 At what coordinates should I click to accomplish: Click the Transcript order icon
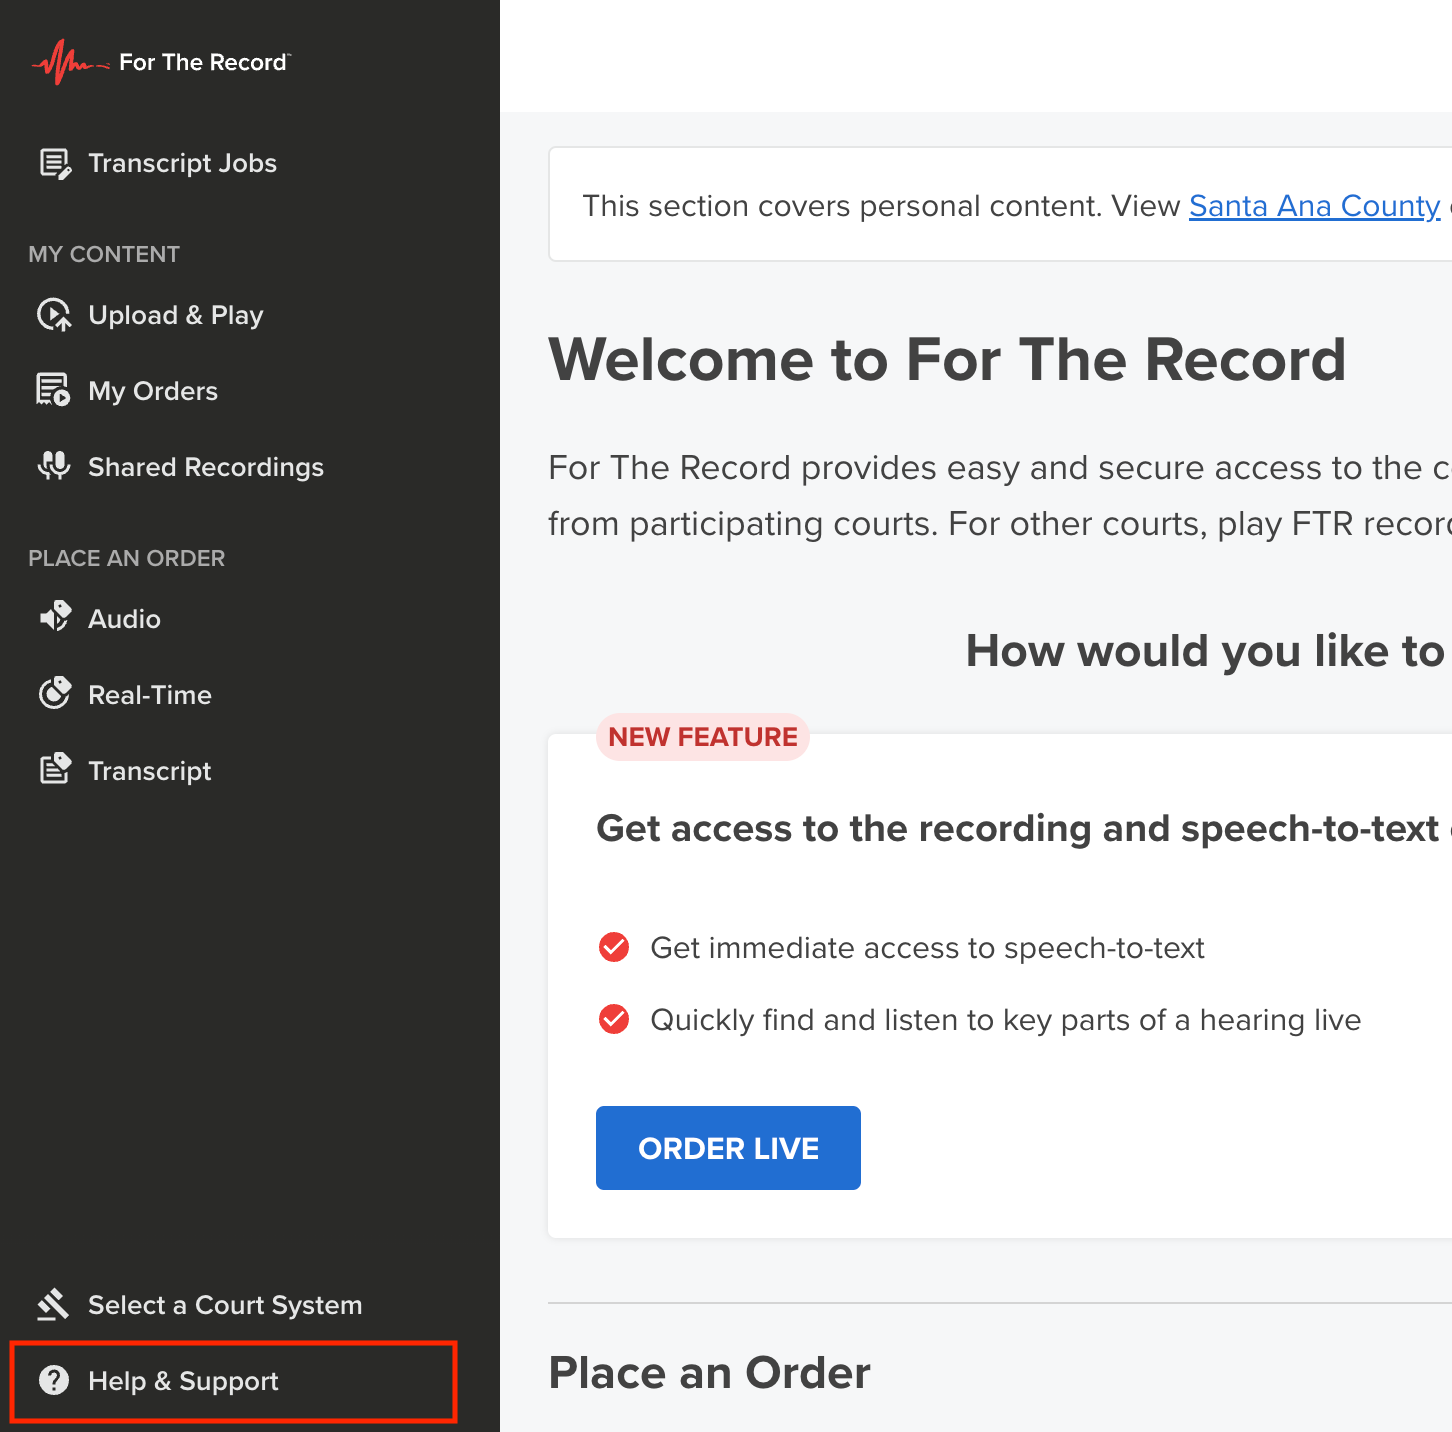tap(54, 770)
